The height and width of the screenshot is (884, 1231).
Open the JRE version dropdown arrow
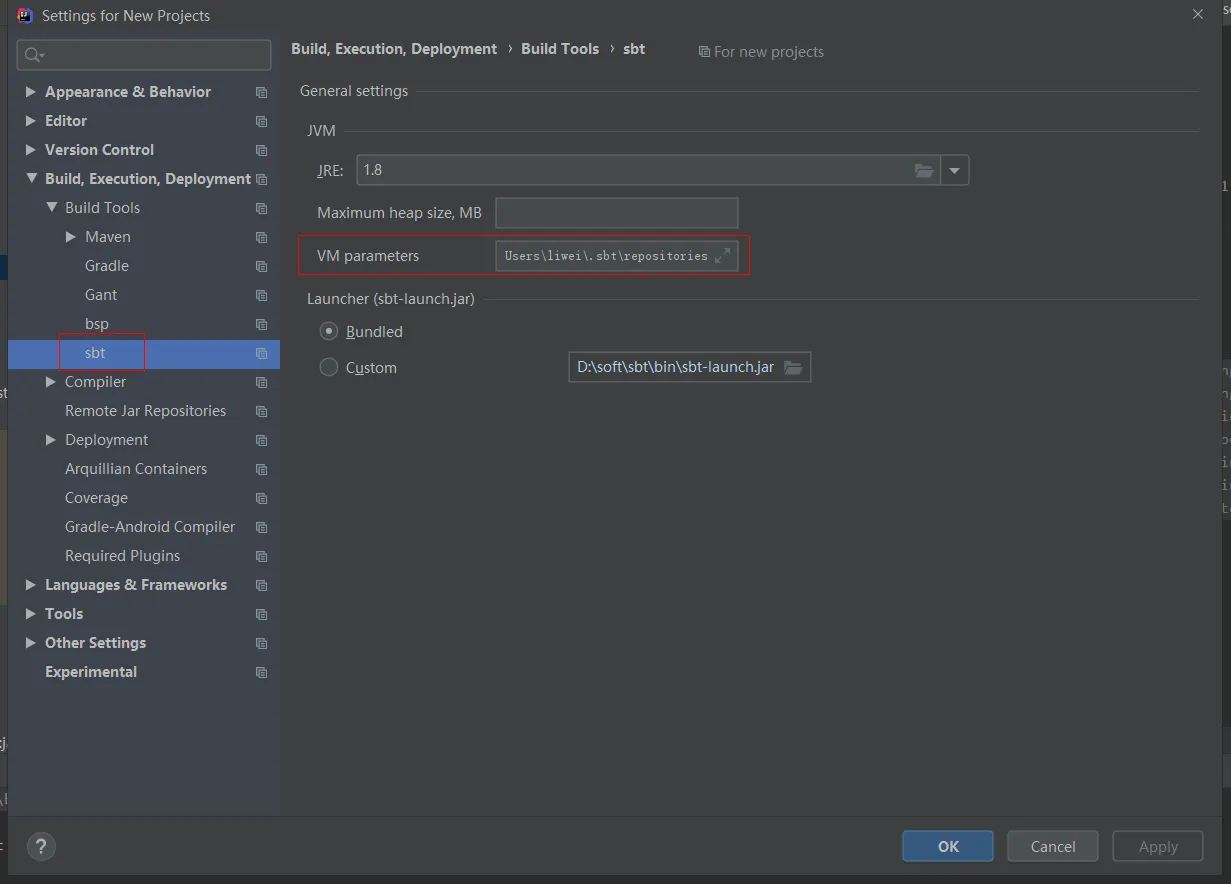click(x=954, y=171)
